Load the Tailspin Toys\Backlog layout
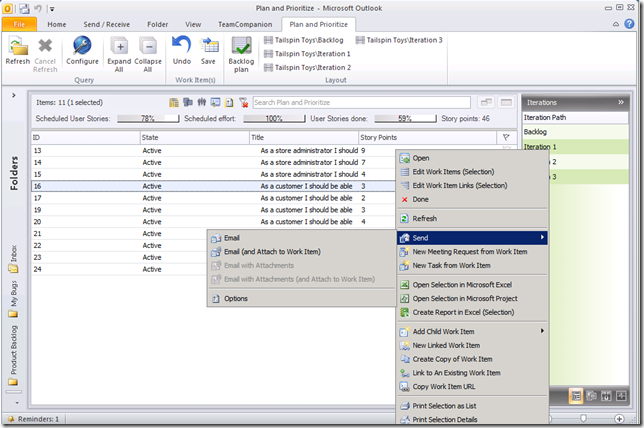The width and height of the screenshot is (644, 428). click(304, 40)
